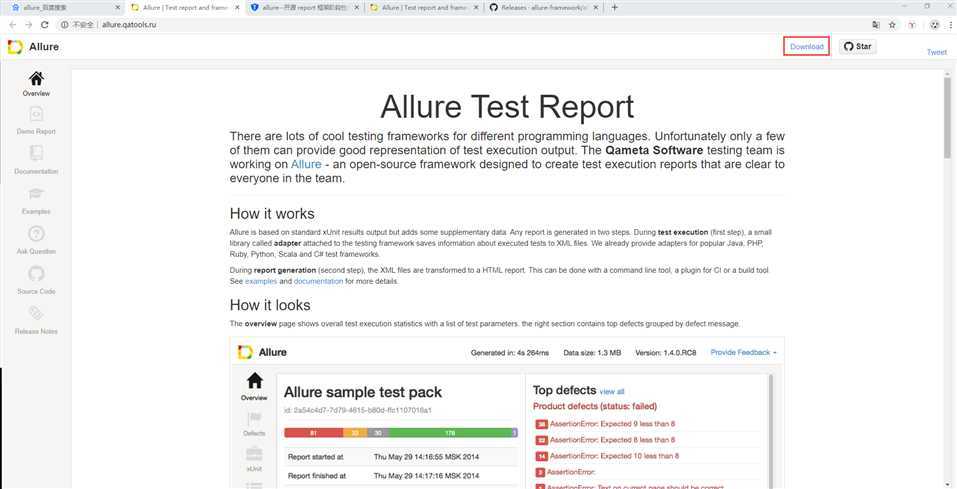Open the profile avatar icon in Chrome toolbar

pos(934,25)
